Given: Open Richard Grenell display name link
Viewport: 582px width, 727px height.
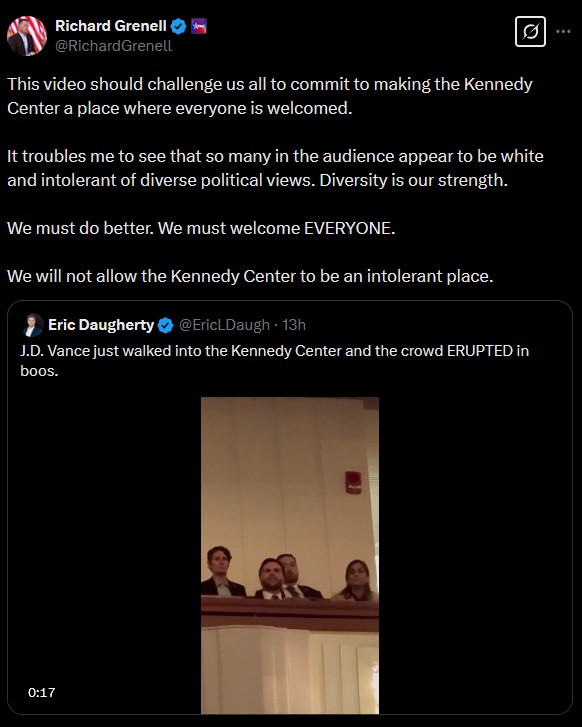Looking at the screenshot, I should click(111, 26).
